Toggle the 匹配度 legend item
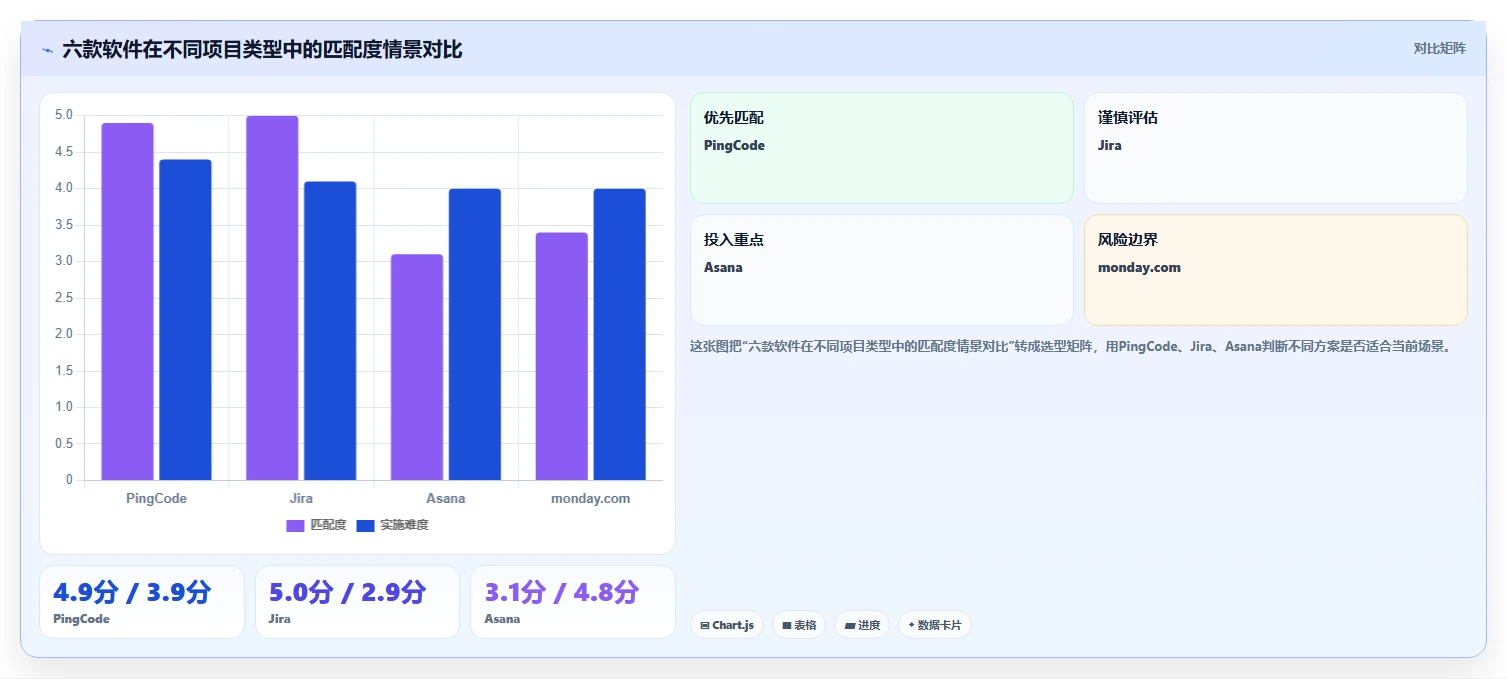1507x679 pixels. 316,525
